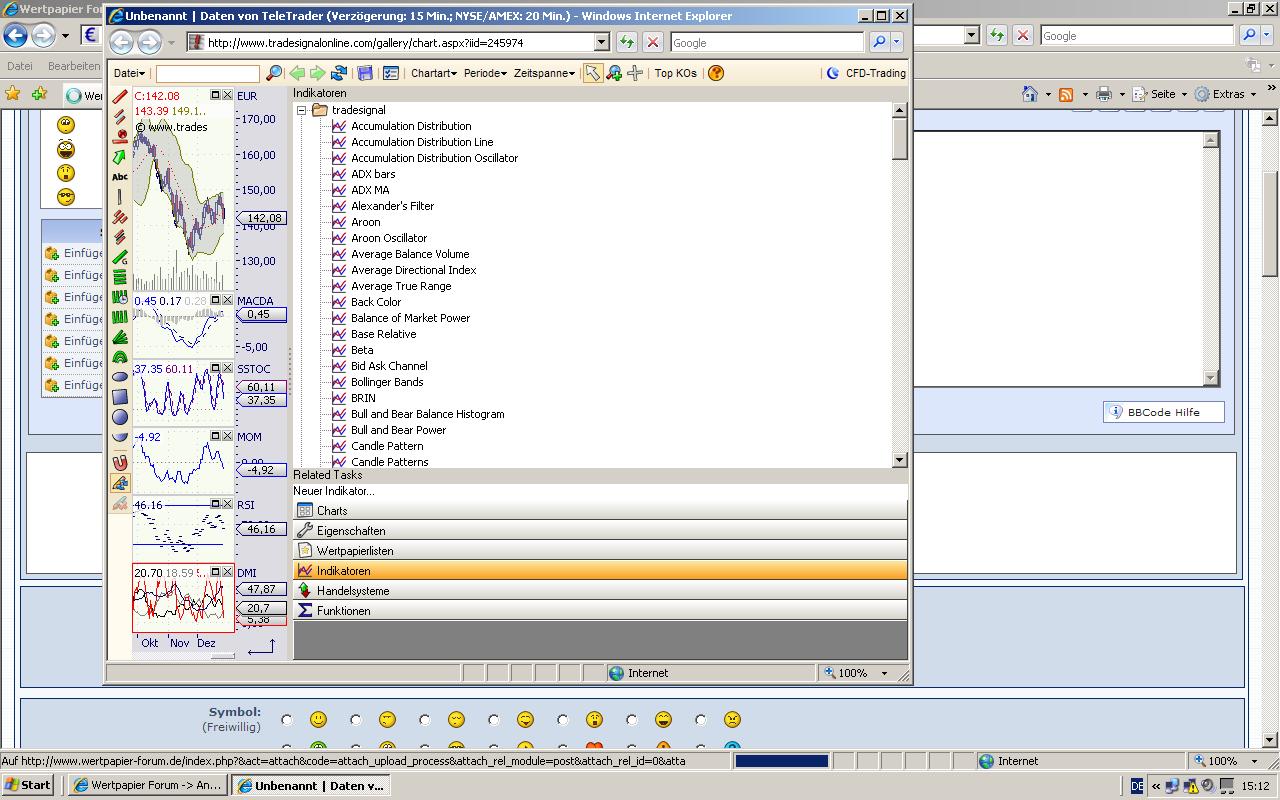Pick the green arrow drawing tool
The image size is (1280, 800).
pyautogui.click(x=120, y=157)
